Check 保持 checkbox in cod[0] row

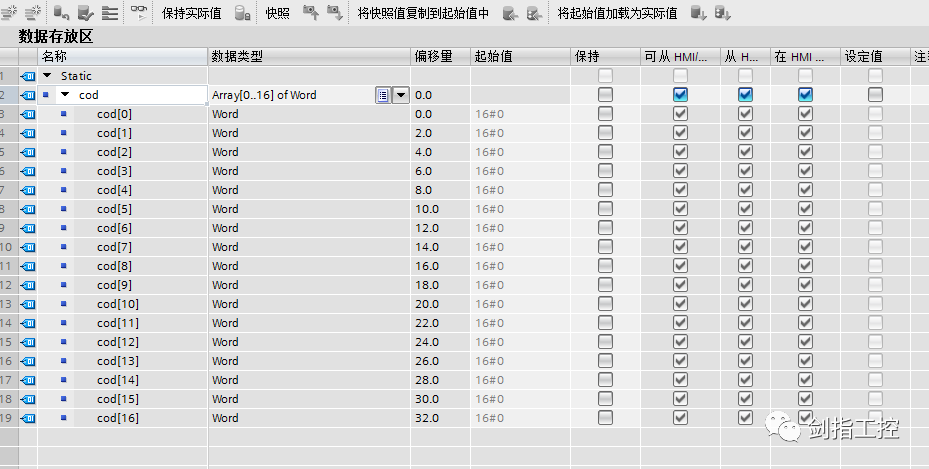[x=605, y=114]
